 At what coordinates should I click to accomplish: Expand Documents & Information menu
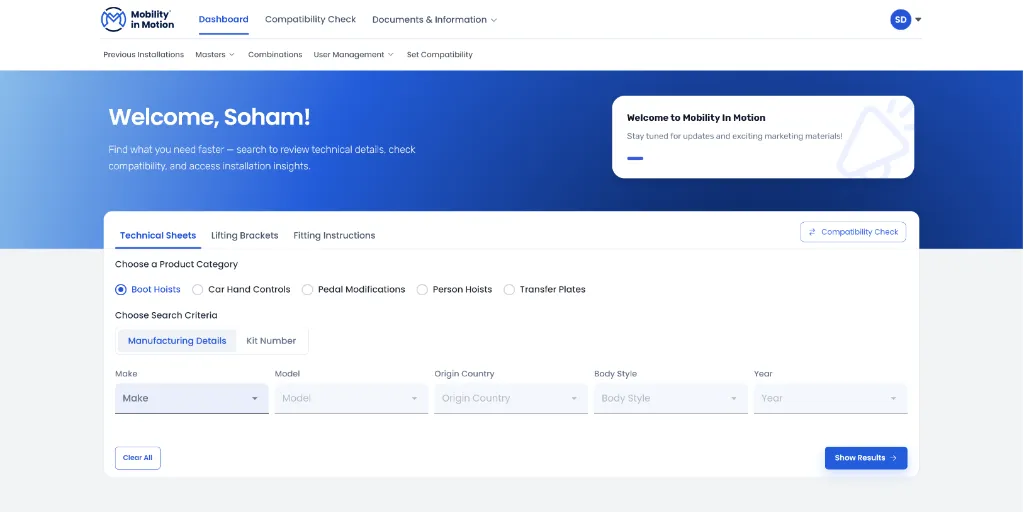click(435, 20)
